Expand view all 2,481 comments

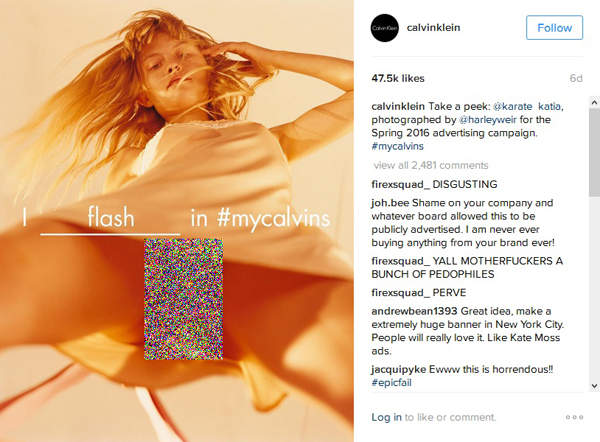(x=431, y=165)
